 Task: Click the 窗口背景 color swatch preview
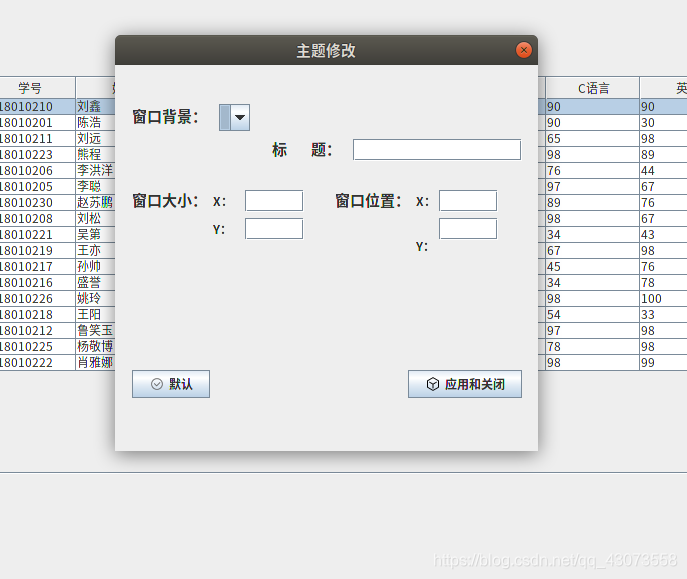point(225,117)
